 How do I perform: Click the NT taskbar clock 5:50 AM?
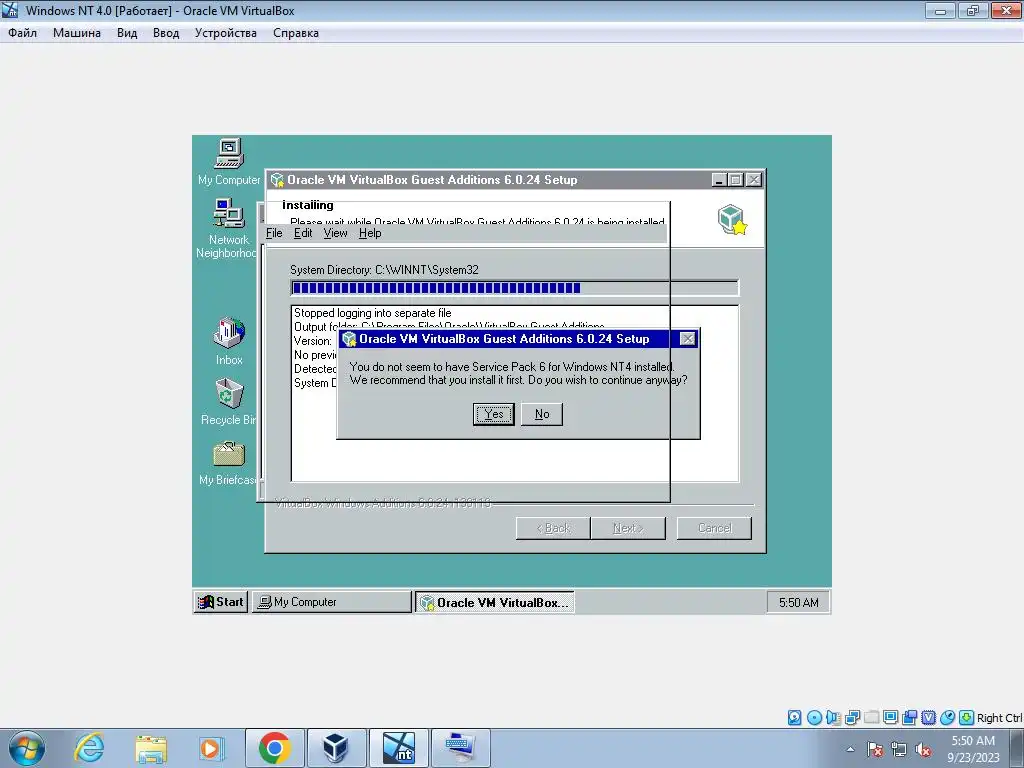798,602
